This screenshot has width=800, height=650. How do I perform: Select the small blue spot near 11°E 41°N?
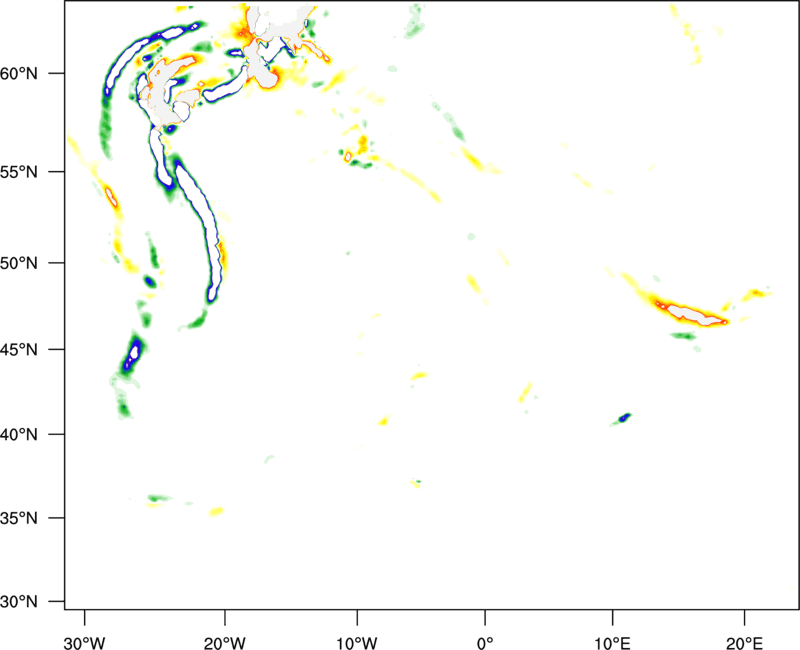624,417
